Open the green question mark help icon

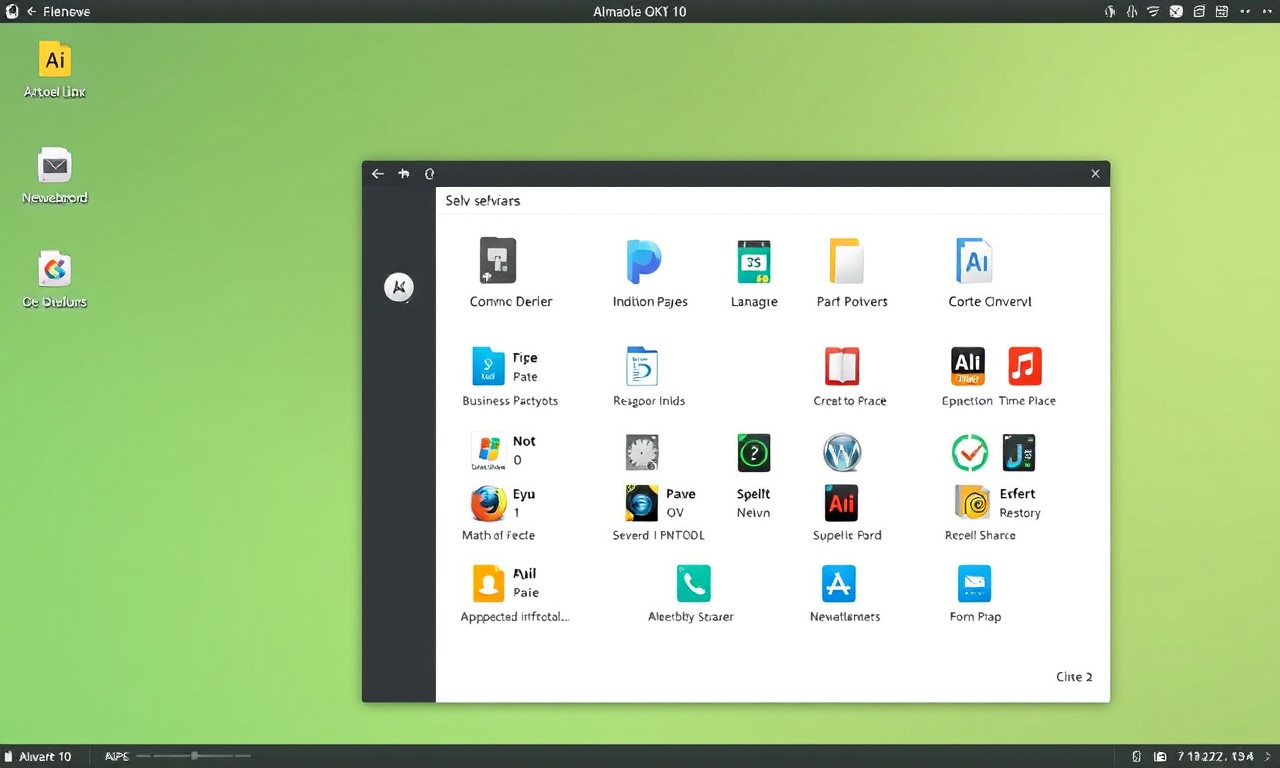(753, 453)
